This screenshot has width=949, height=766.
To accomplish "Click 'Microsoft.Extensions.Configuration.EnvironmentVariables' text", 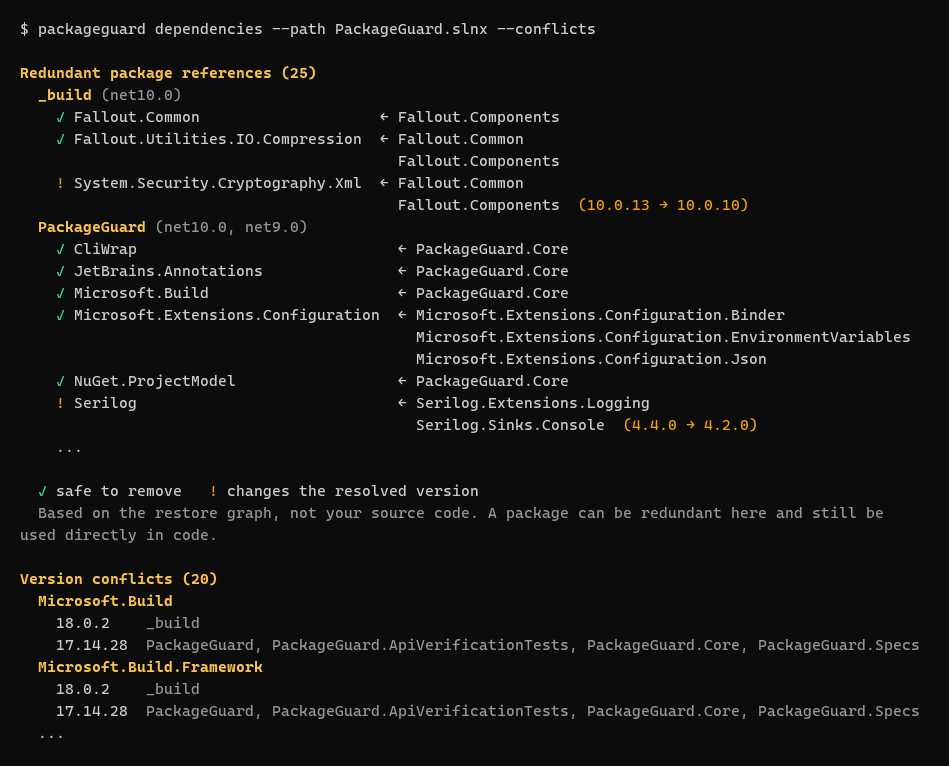I will 663,337.
